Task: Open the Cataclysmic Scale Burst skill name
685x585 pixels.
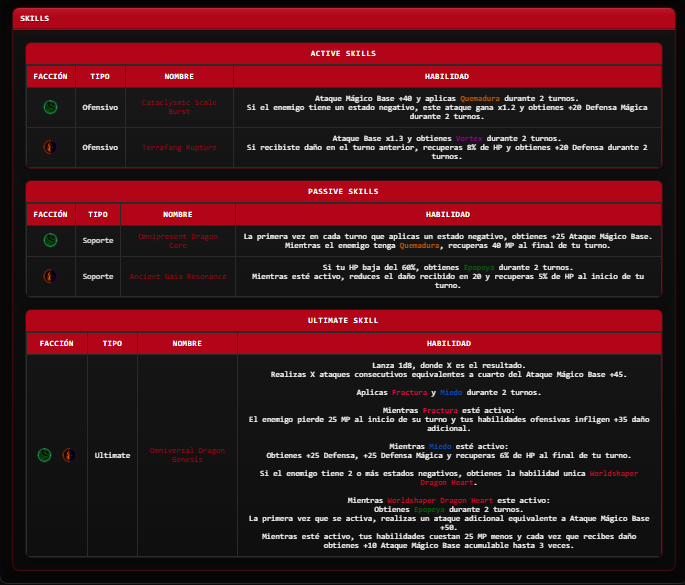Action: tap(179, 107)
